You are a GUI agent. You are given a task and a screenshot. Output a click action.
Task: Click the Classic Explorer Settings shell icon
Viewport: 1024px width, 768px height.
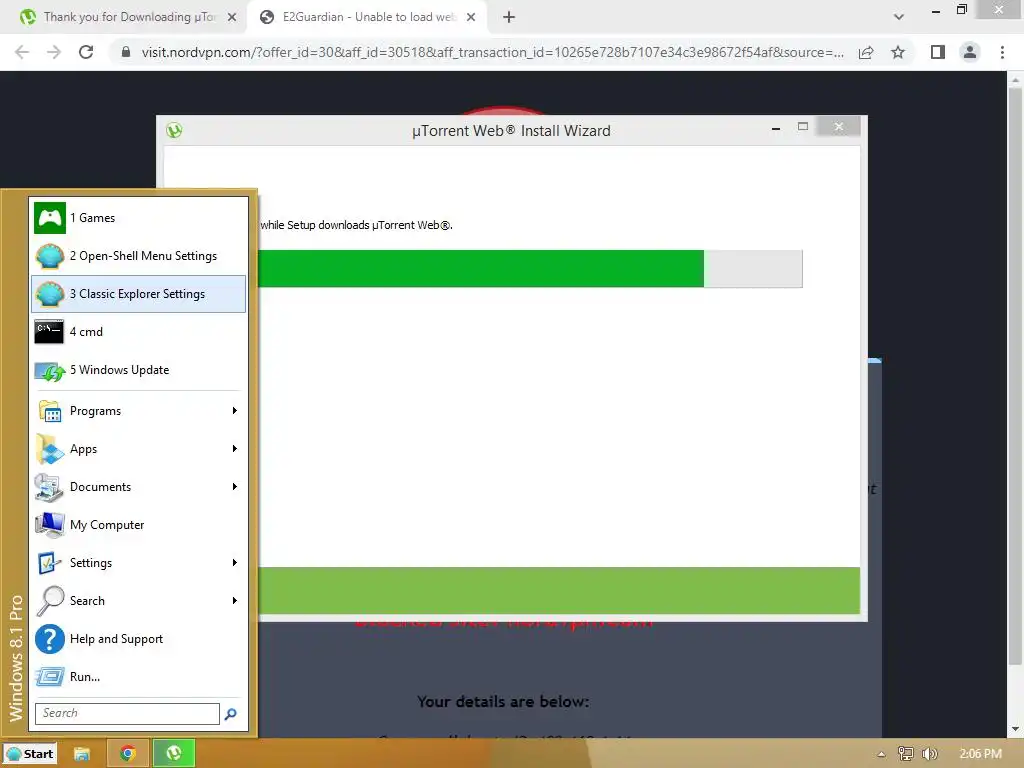(x=50, y=294)
